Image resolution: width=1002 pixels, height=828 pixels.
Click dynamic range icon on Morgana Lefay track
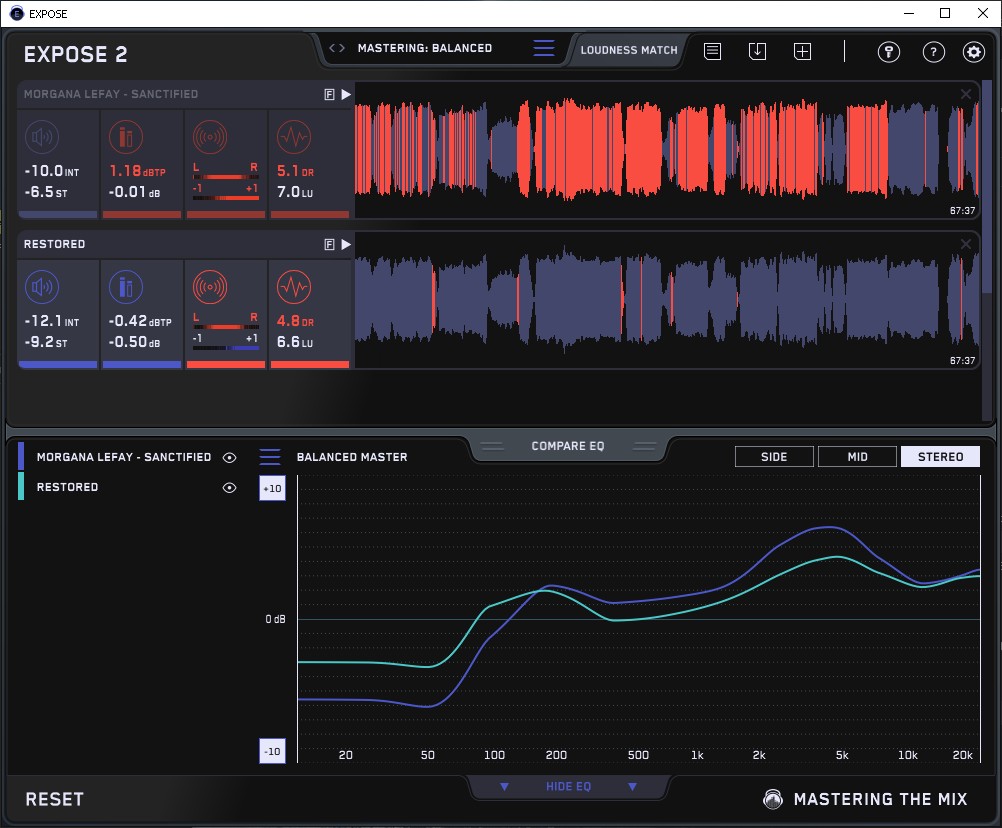(294, 137)
